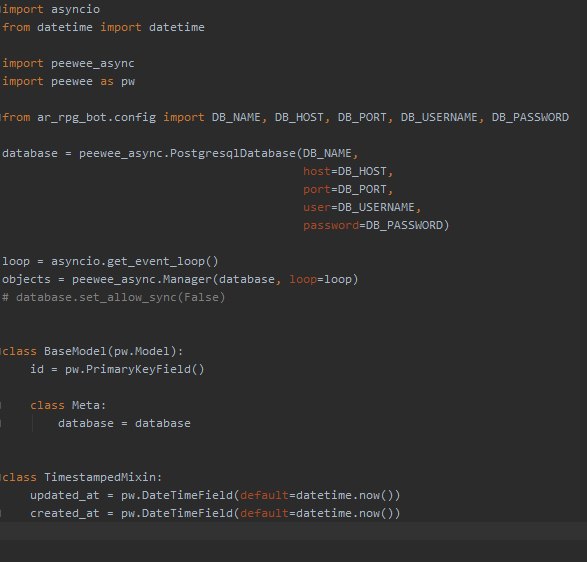Click 'loop' variable in 'loop = asyncio' line

16,261
